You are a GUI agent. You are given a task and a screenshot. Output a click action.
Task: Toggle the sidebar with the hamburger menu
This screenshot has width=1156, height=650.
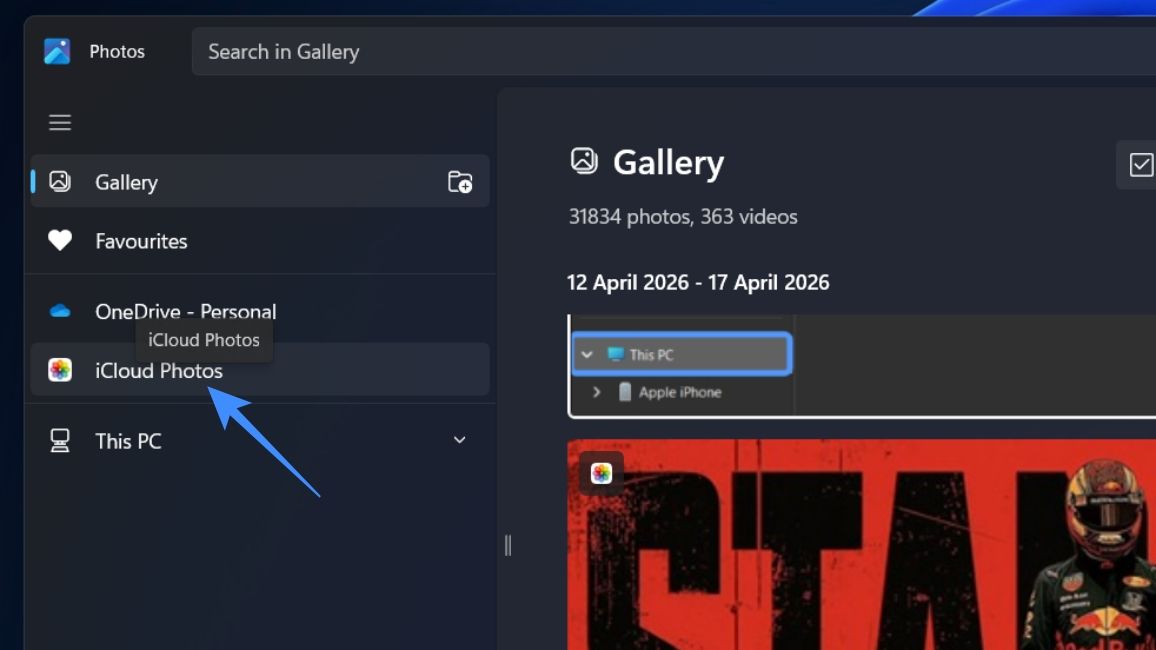[59, 121]
